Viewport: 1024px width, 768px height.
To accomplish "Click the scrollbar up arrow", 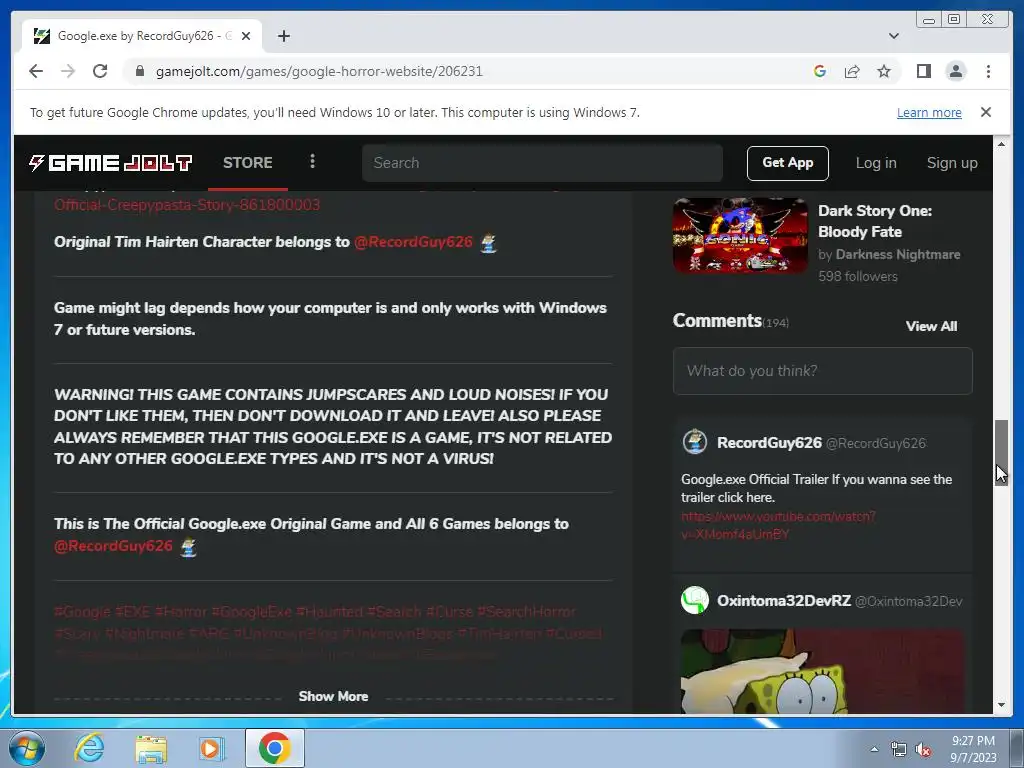I will pyautogui.click(x=1001, y=143).
